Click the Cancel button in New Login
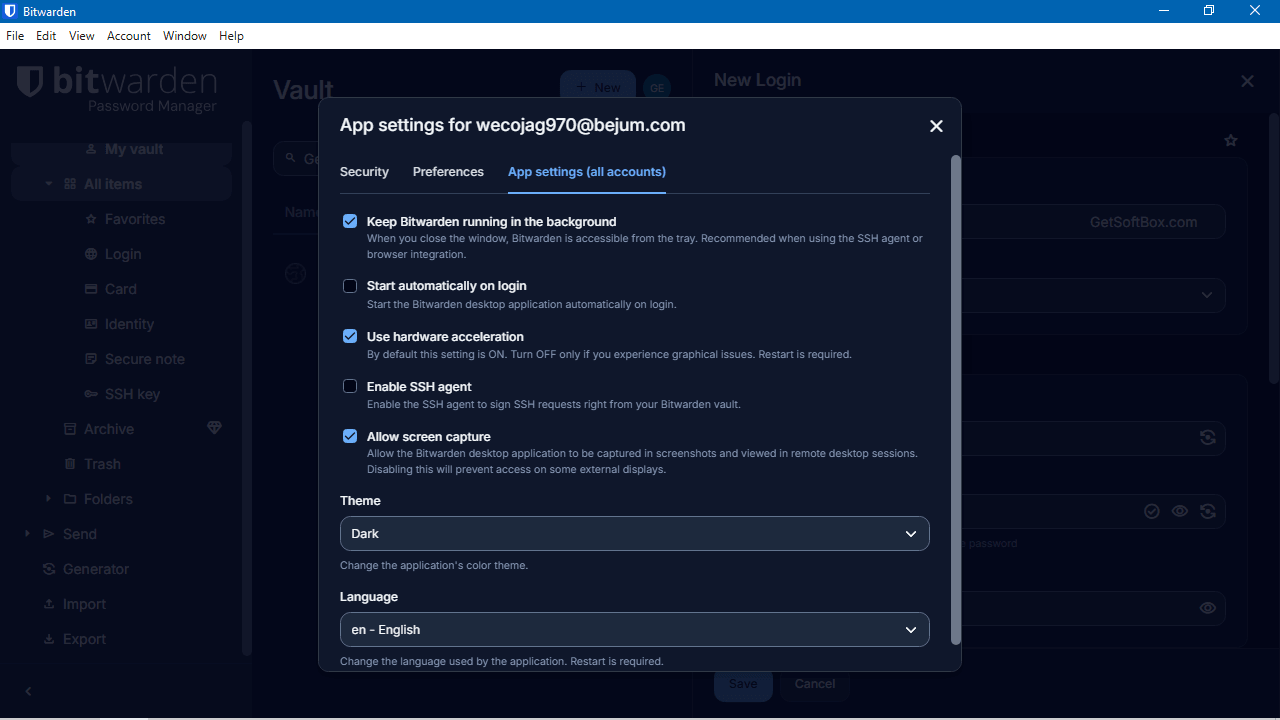The image size is (1280, 720). [x=815, y=684]
